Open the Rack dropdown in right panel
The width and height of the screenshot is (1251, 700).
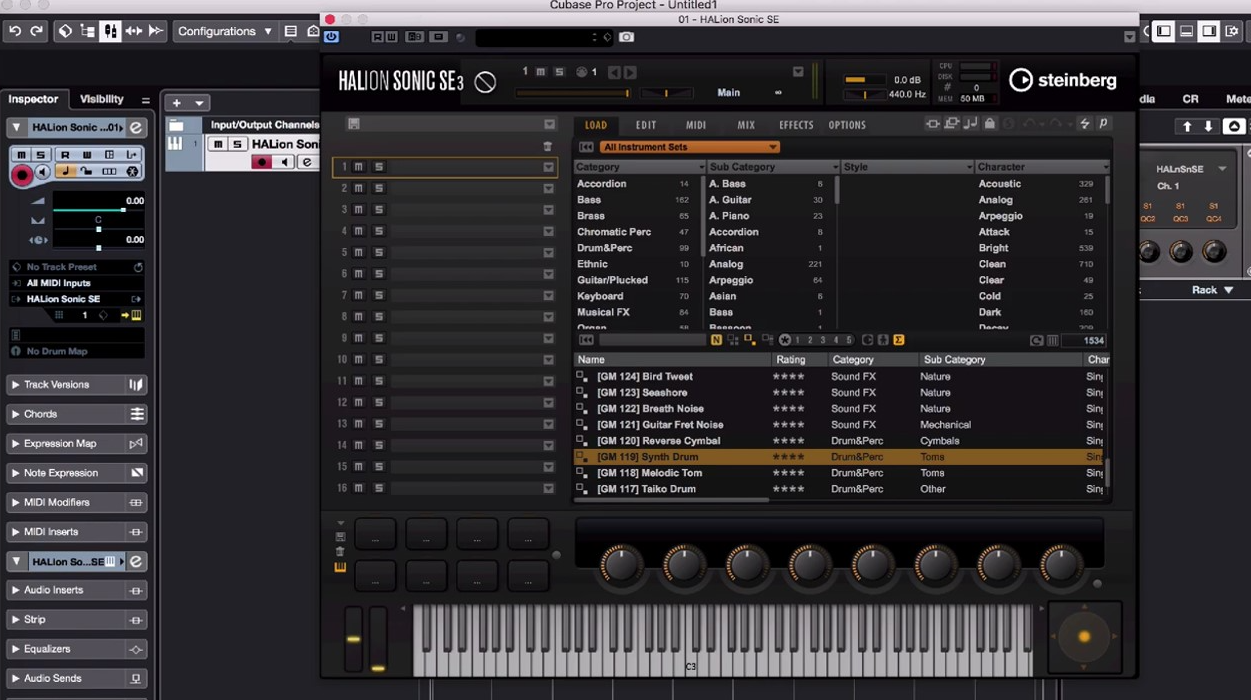coord(1212,290)
